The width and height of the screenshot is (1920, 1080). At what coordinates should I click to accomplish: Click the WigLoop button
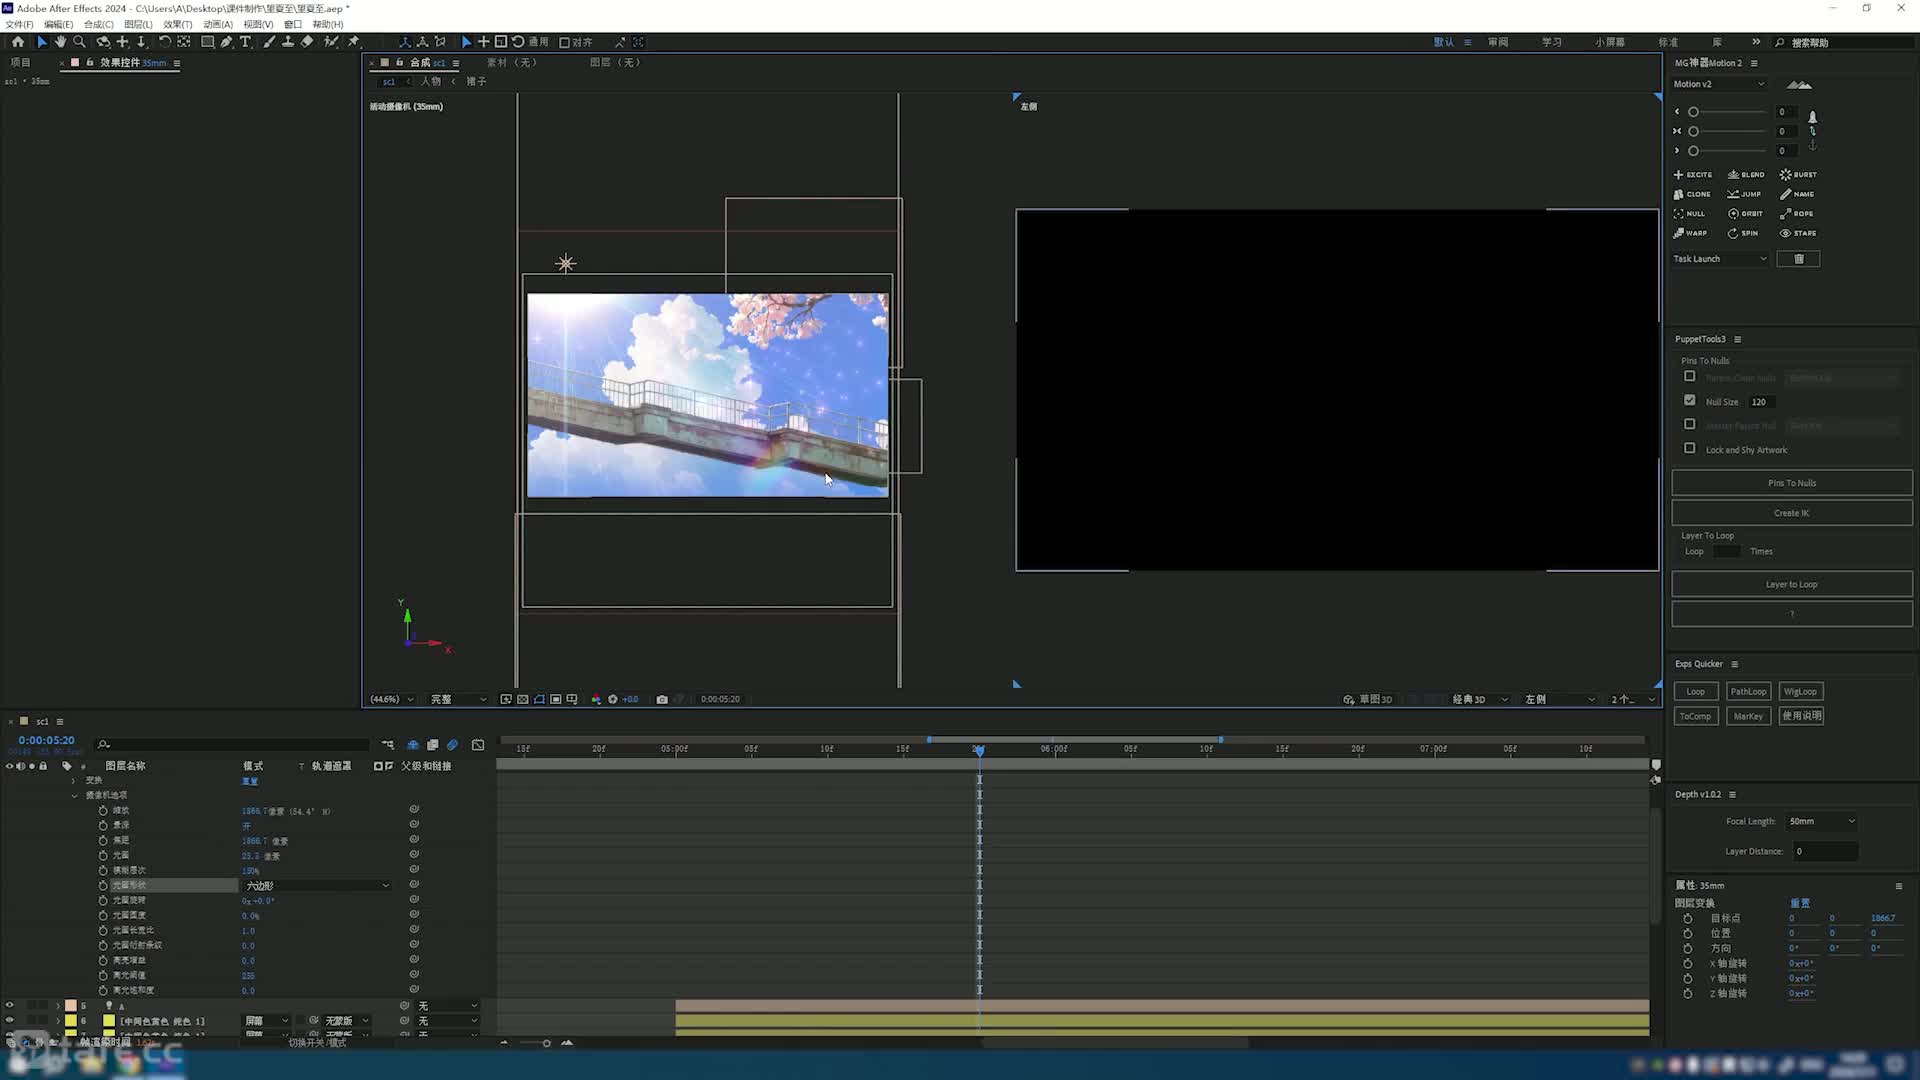click(1800, 691)
